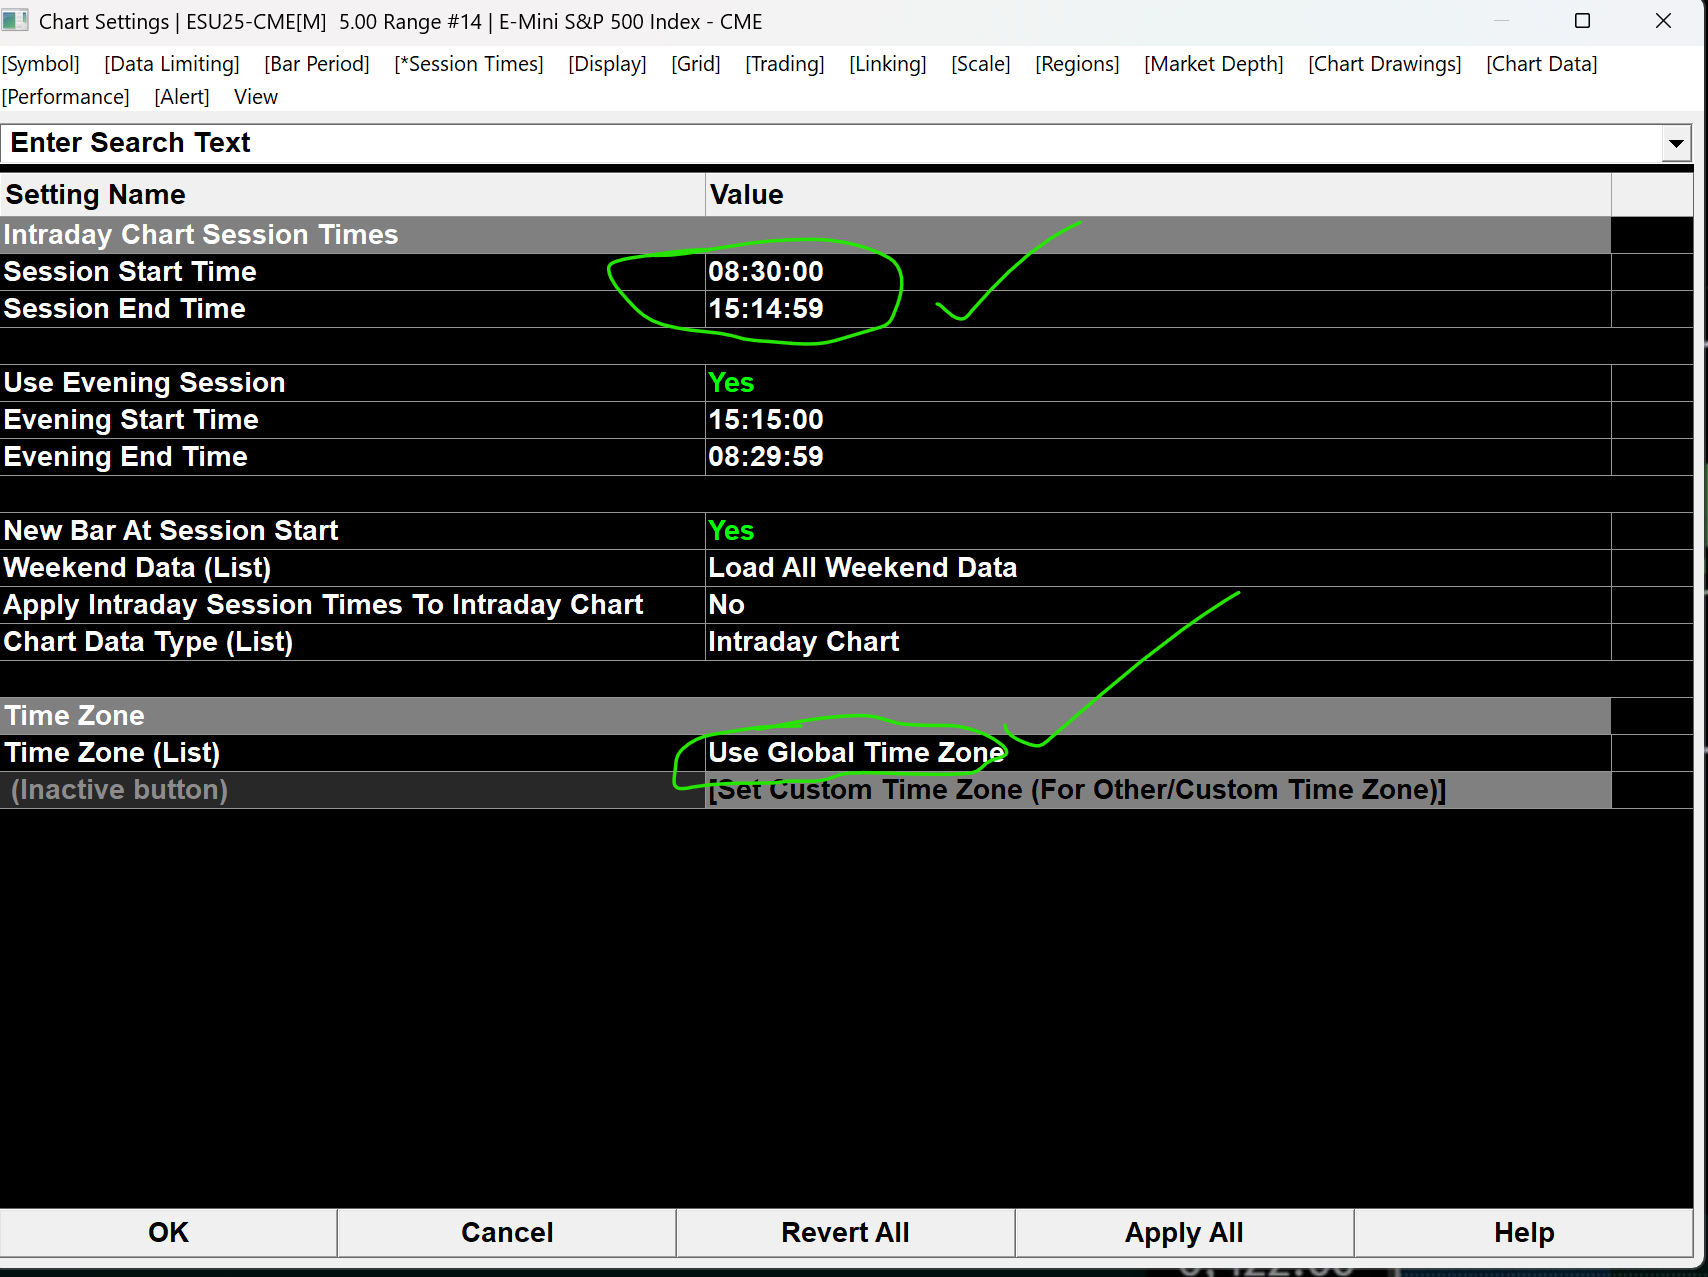This screenshot has height=1277, width=1708.
Task: Click the Chart Settings window app icon
Action: pos(15,21)
